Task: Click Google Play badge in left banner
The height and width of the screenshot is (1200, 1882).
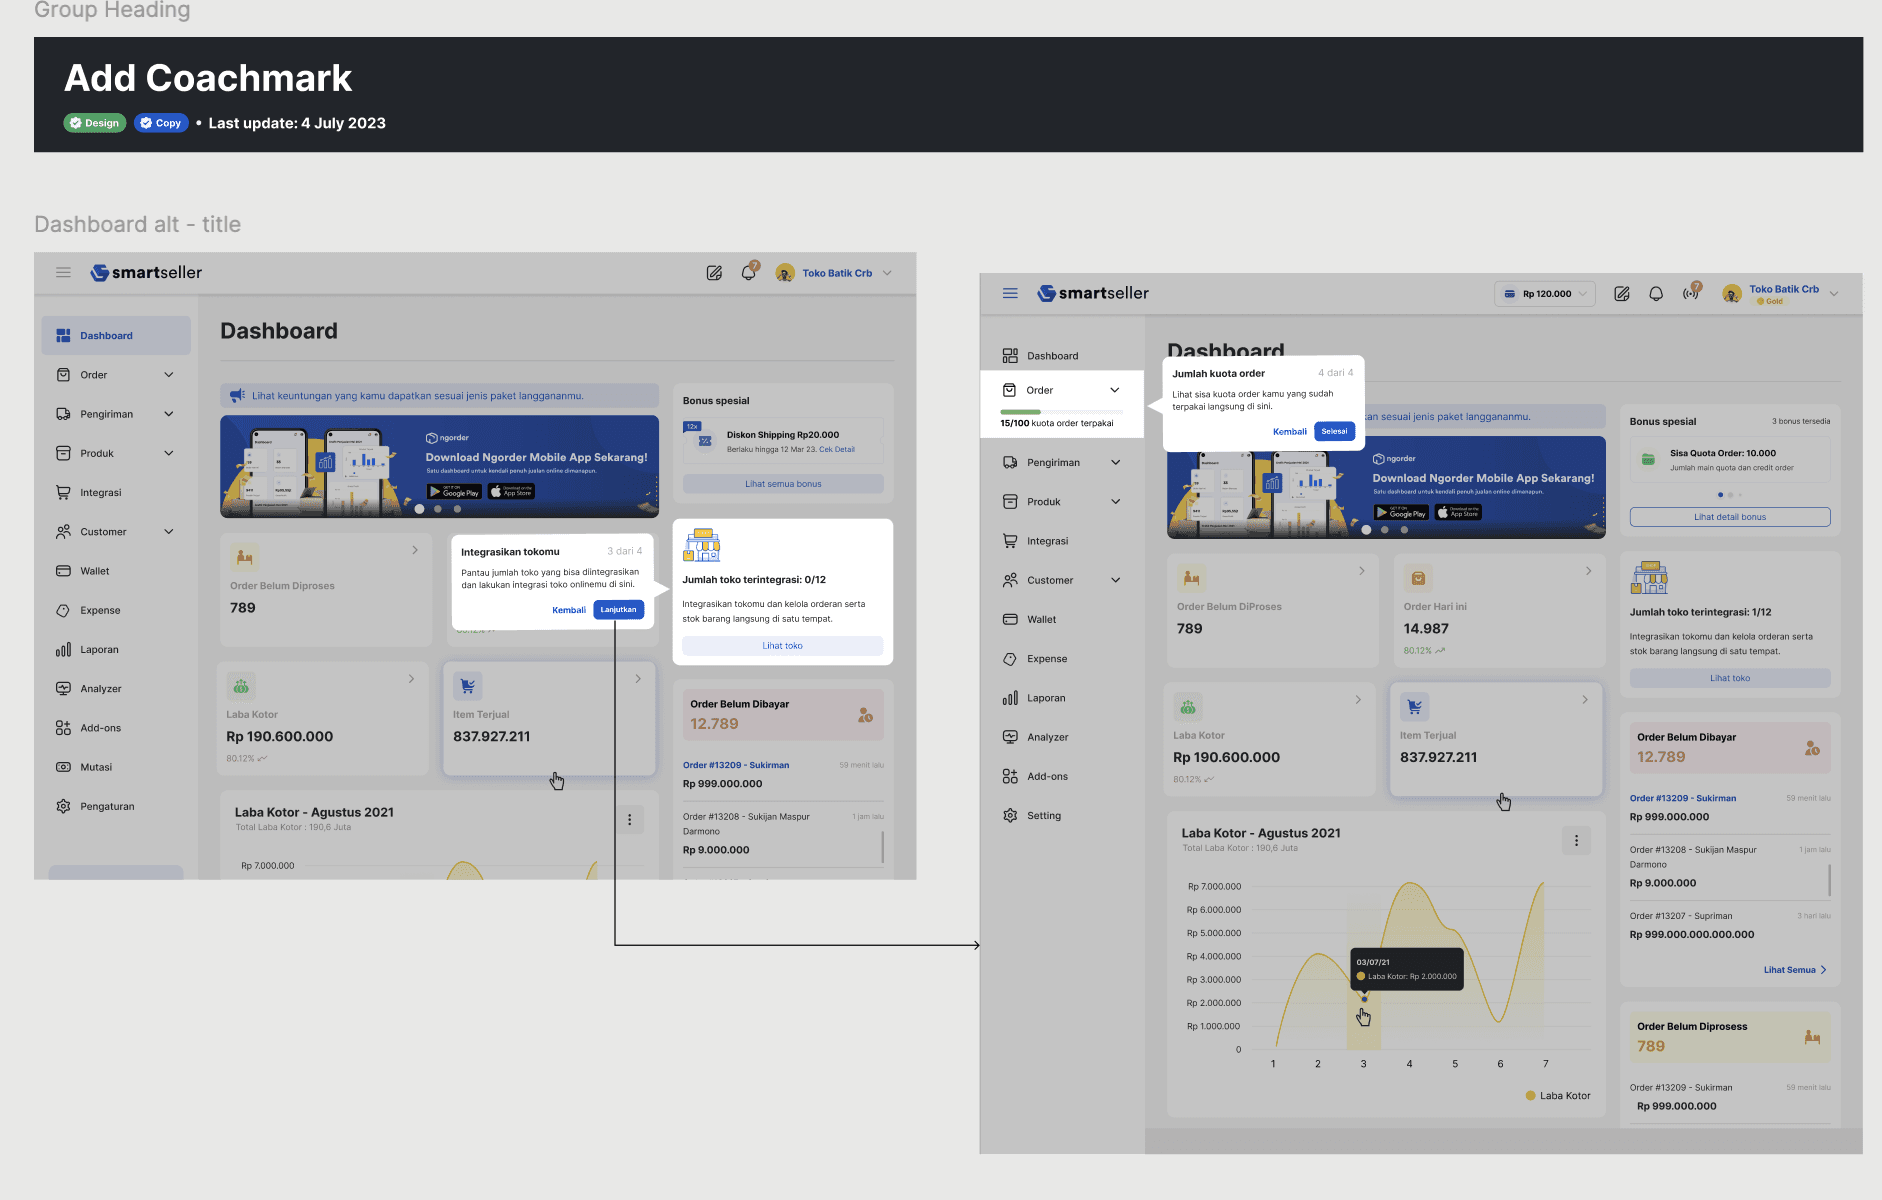Action: point(454,492)
